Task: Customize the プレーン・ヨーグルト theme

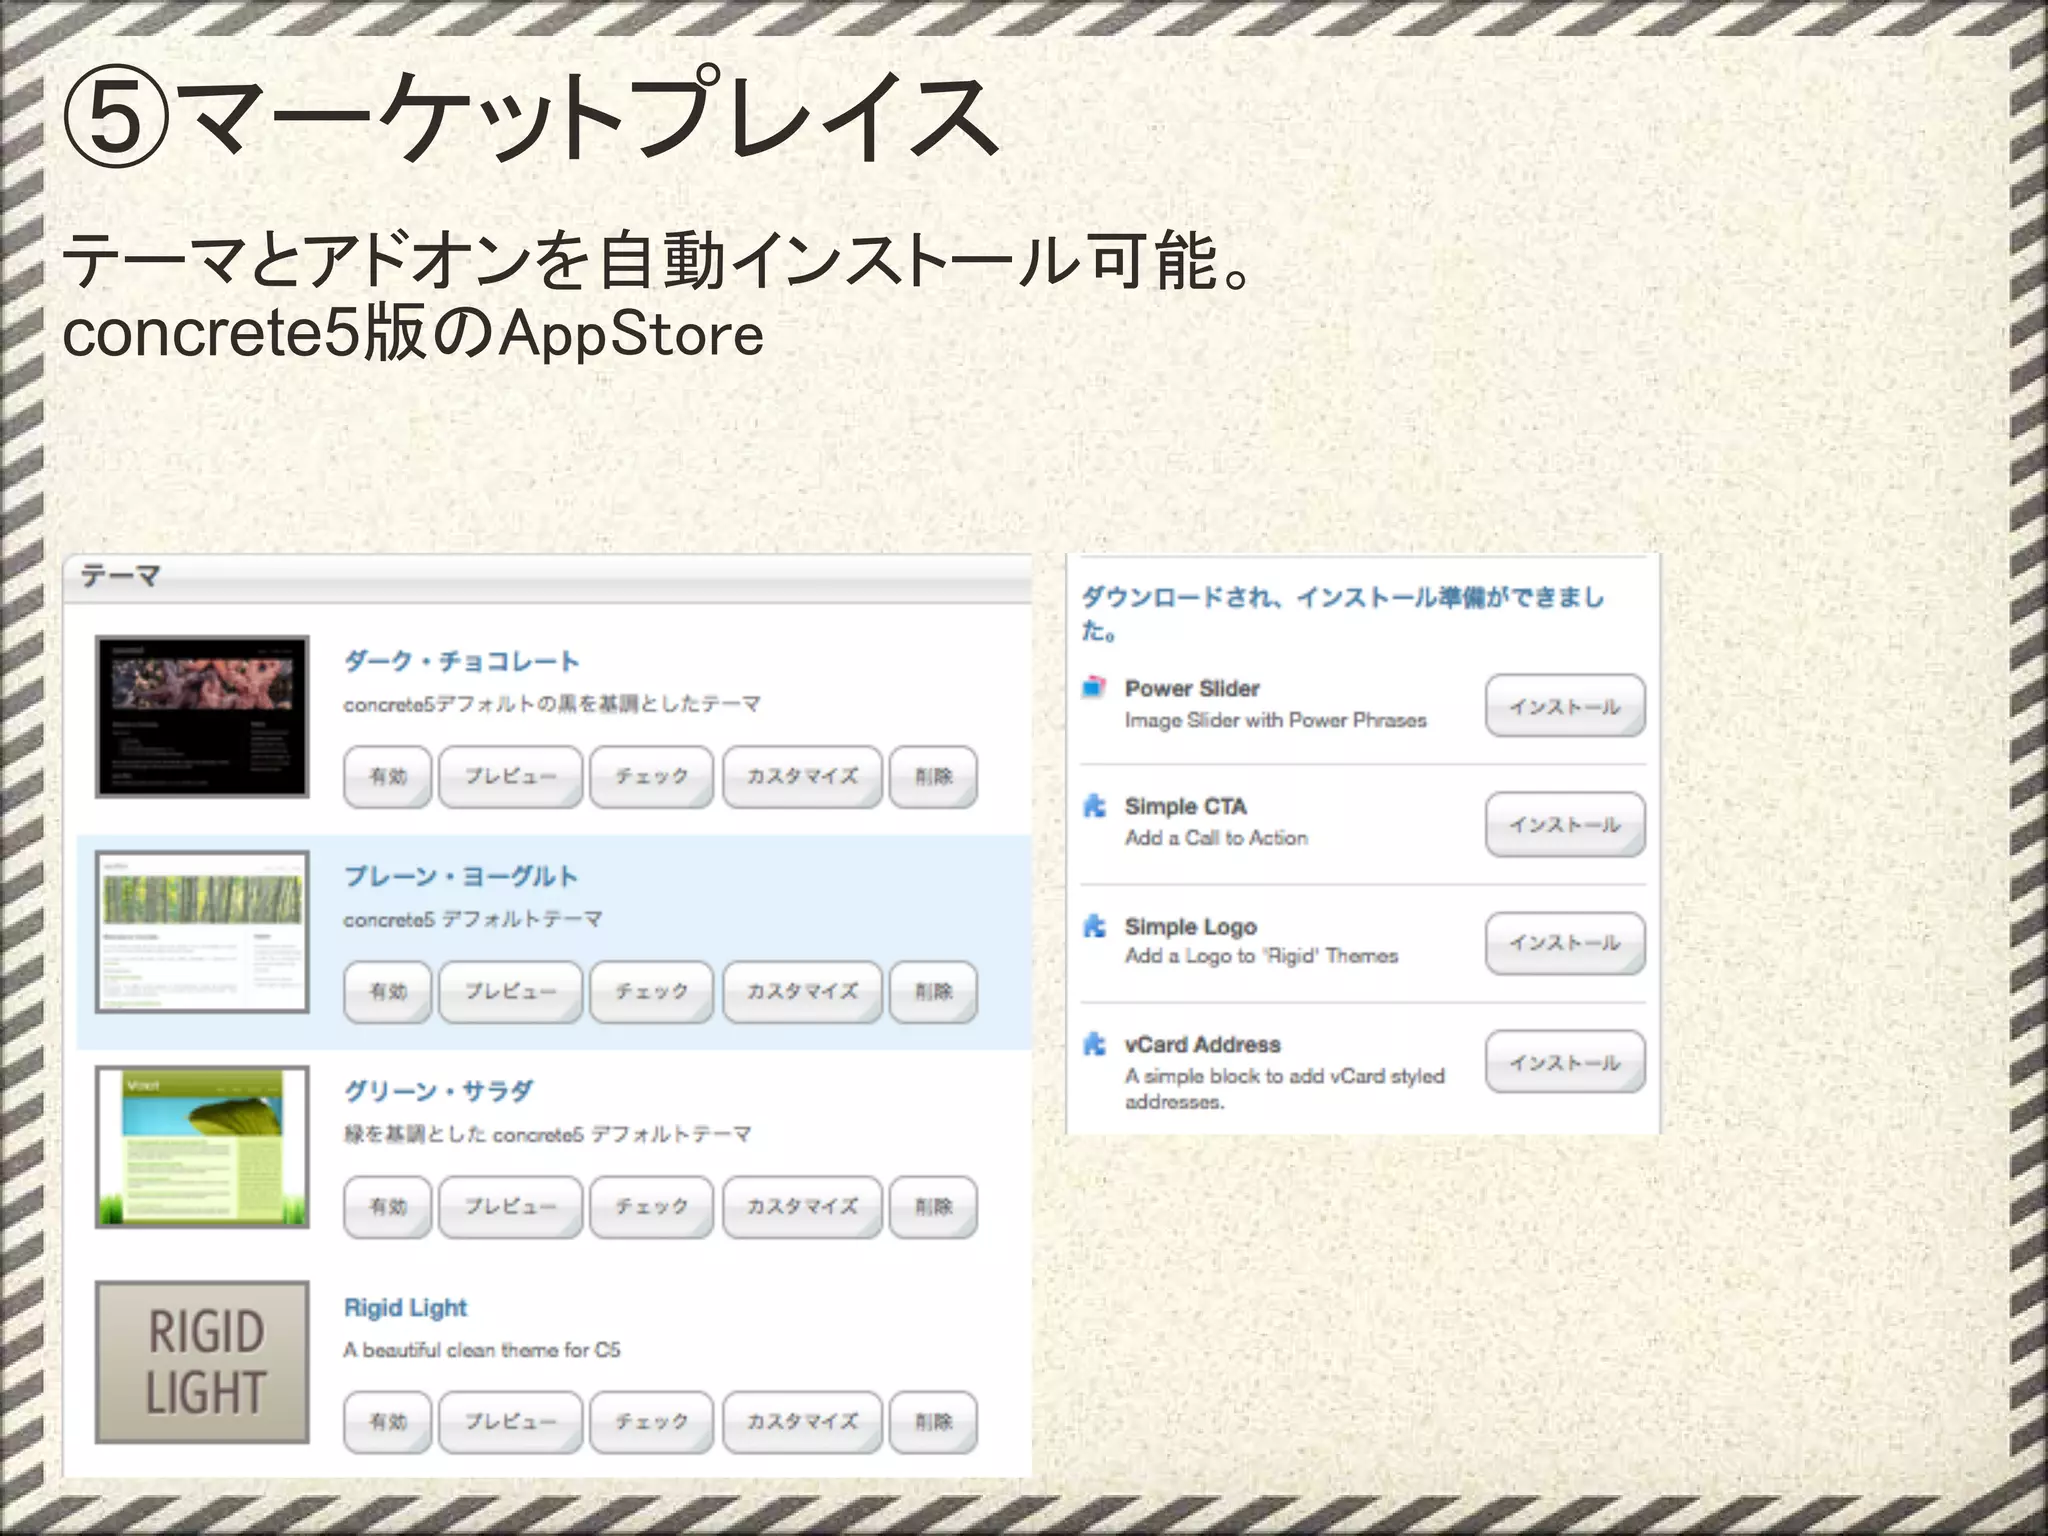Action: [x=802, y=991]
